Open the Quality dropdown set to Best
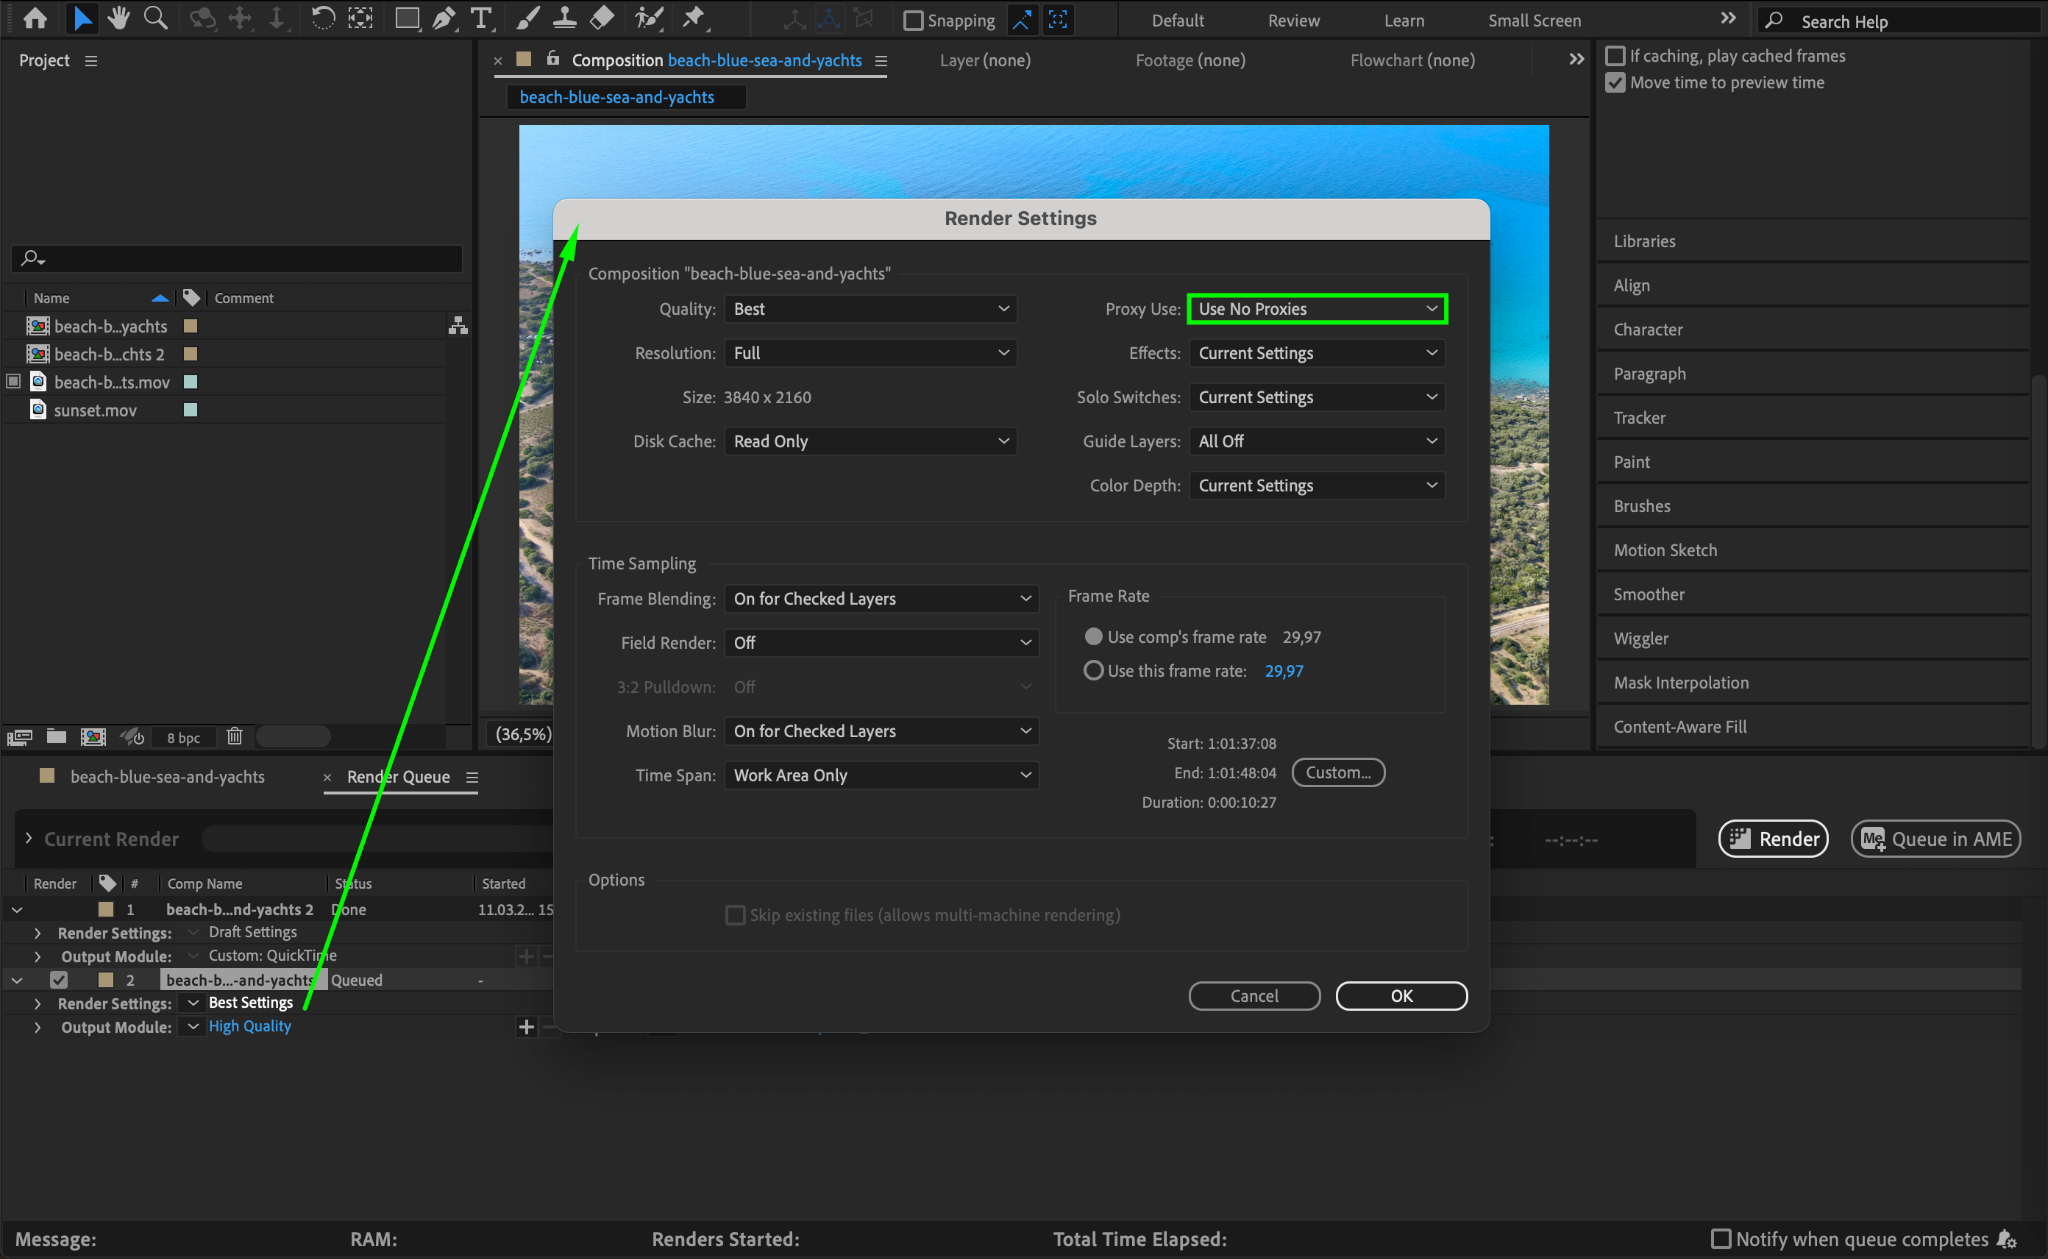This screenshot has height=1259, width=2048. pyautogui.click(x=870, y=309)
